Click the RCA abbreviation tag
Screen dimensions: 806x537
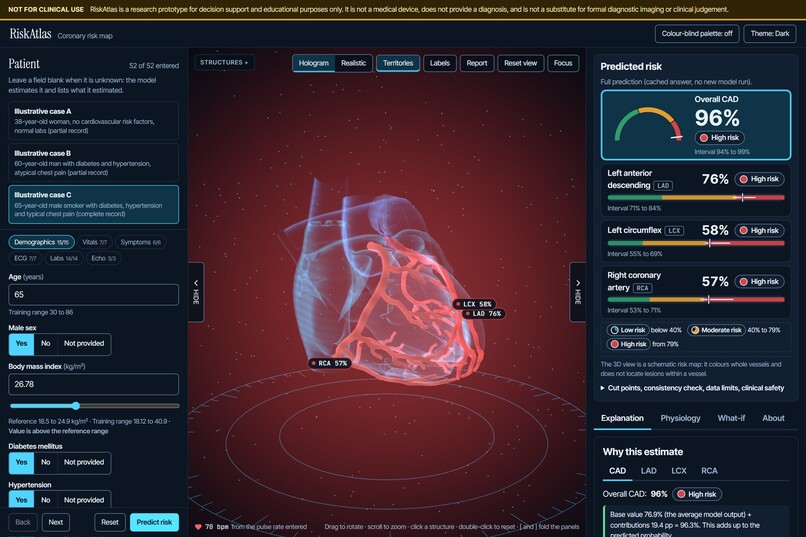(643, 288)
